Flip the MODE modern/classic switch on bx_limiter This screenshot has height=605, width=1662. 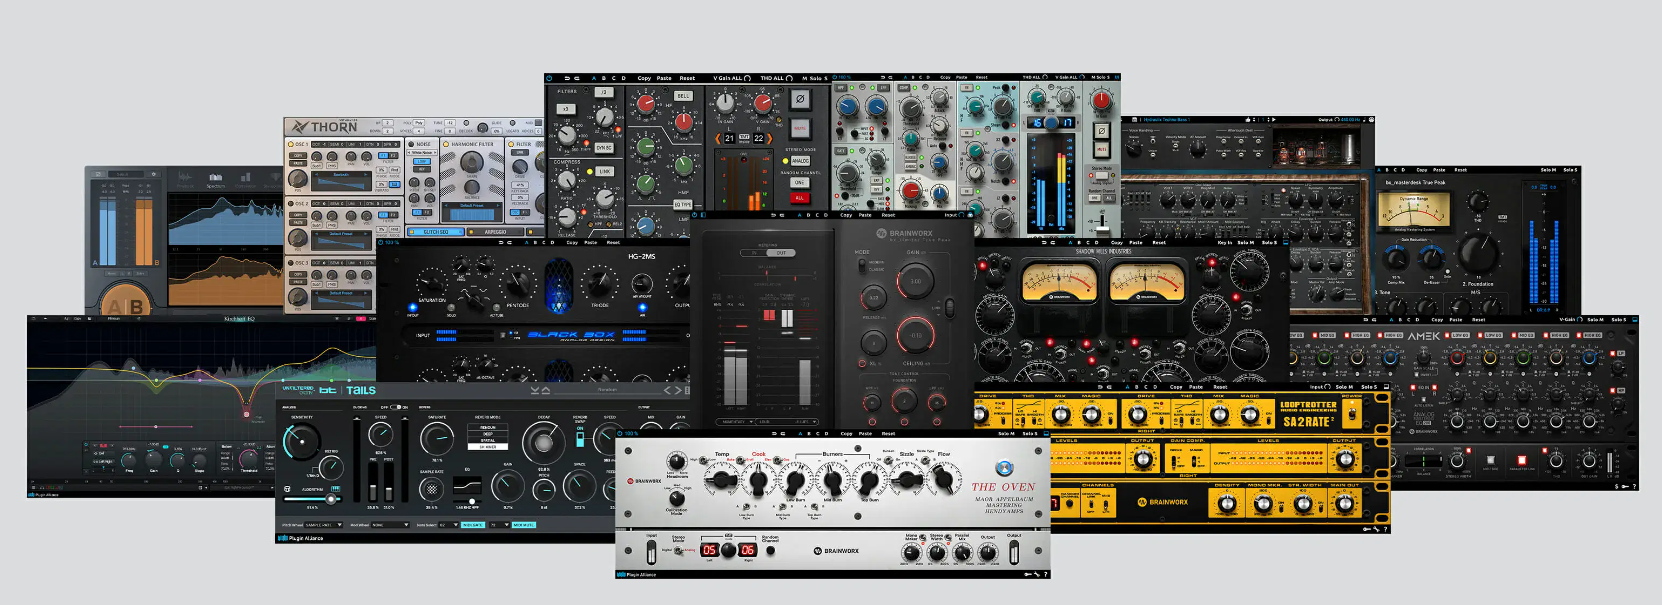[862, 266]
